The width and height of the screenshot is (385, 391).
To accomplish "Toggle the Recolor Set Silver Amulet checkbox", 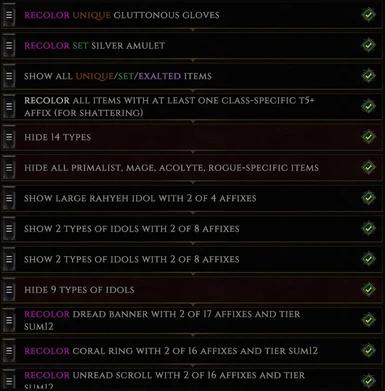I will click(368, 45).
